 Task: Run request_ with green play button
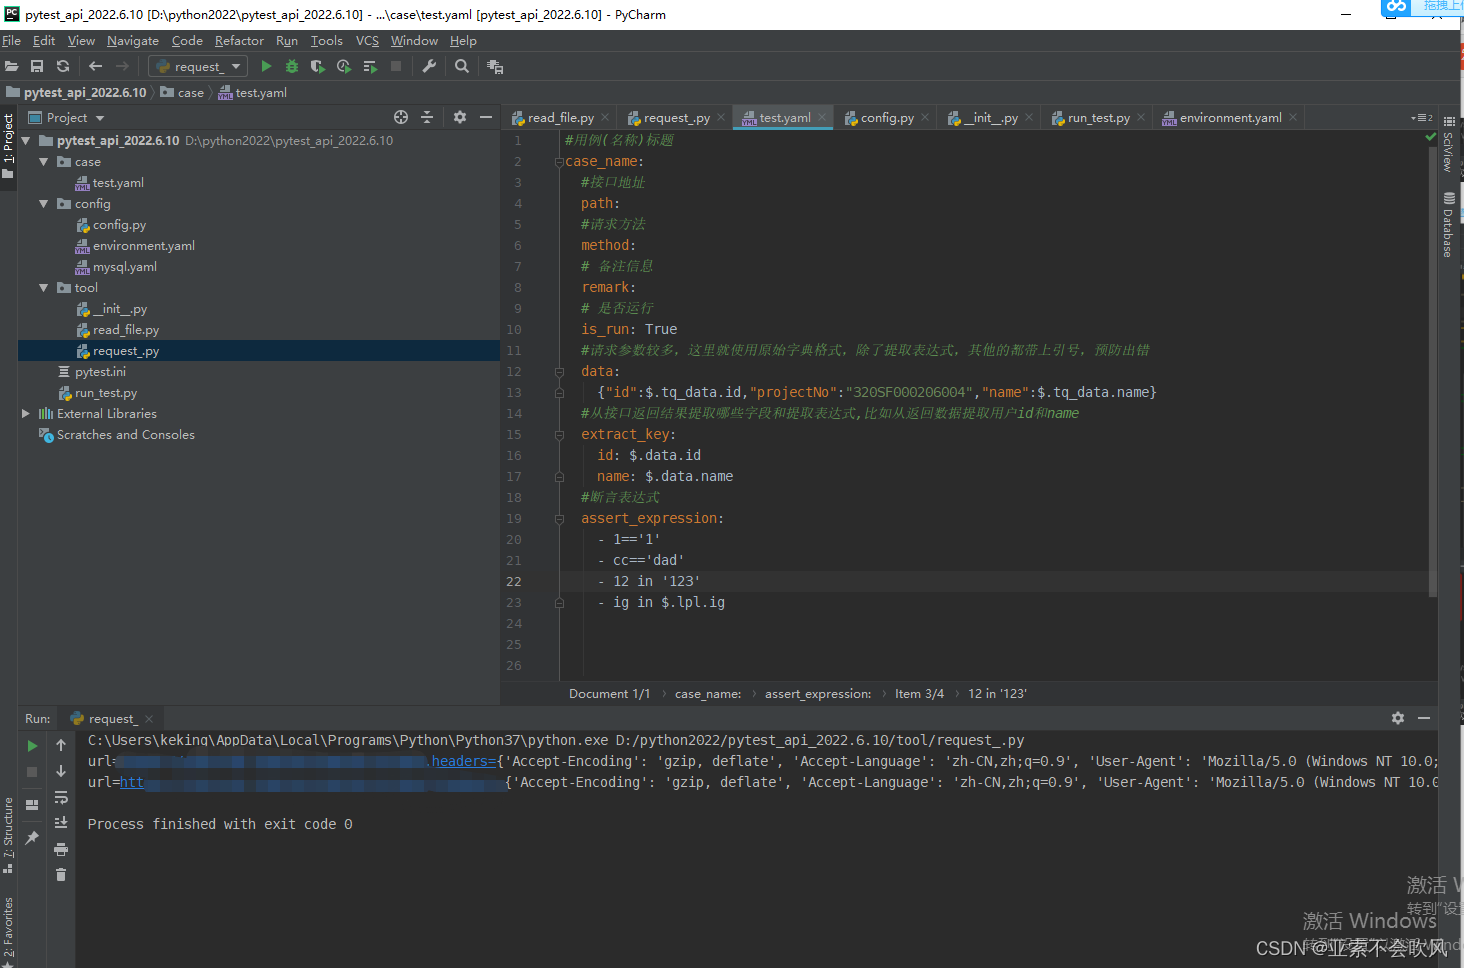point(266,66)
